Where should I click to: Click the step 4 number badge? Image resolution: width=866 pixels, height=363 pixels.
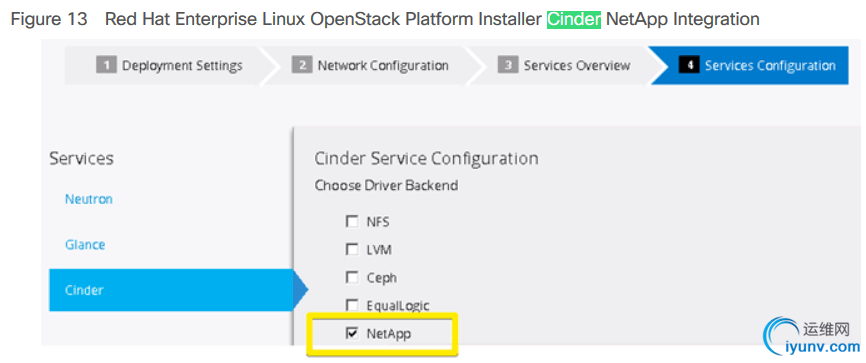689,66
